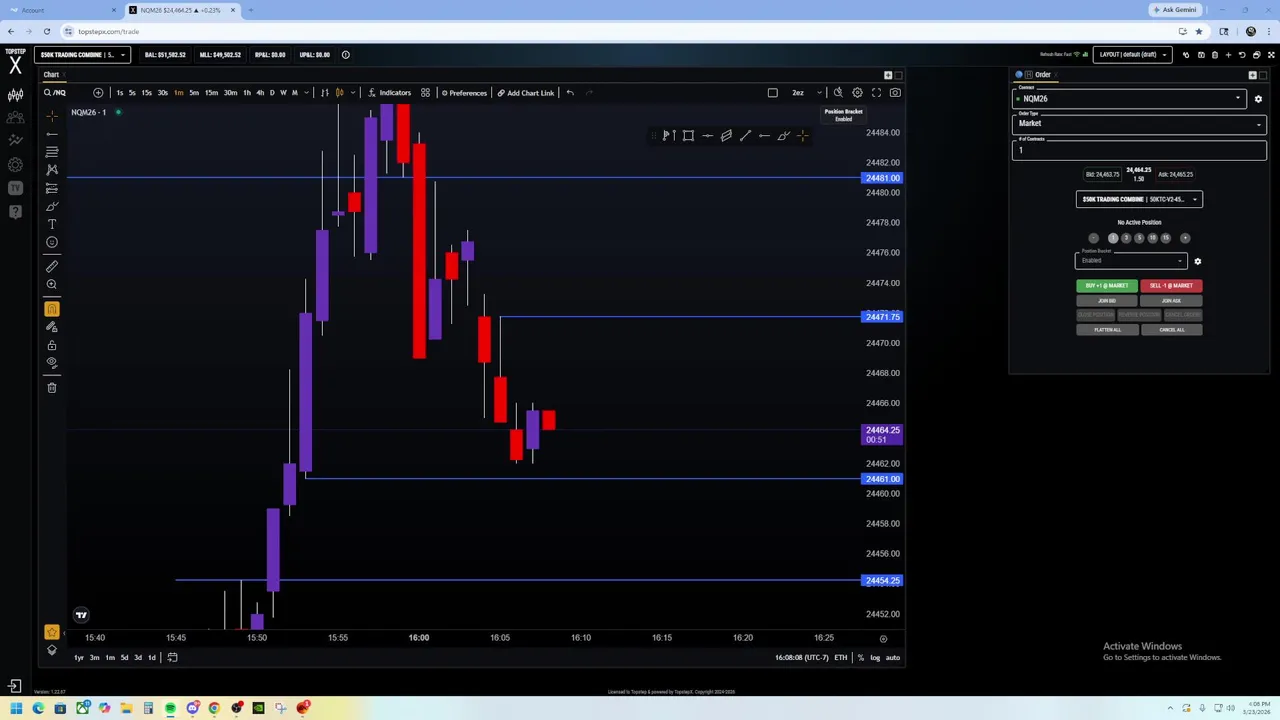The width and height of the screenshot is (1280, 720).
Task: Open the $50K Trading Combine account dropdown in top bar
Action: [82, 55]
